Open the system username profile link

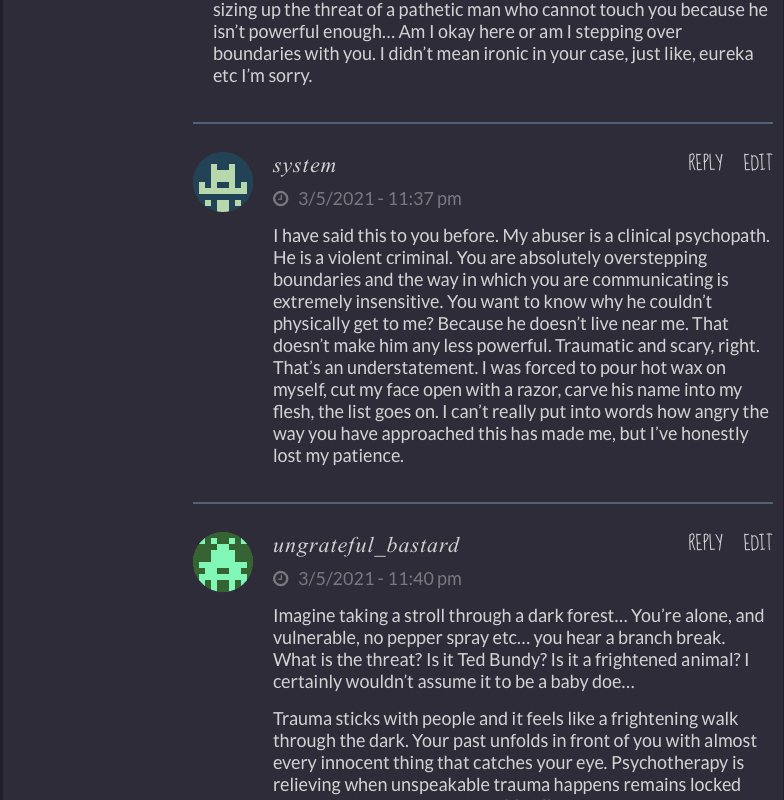point(304,166)
